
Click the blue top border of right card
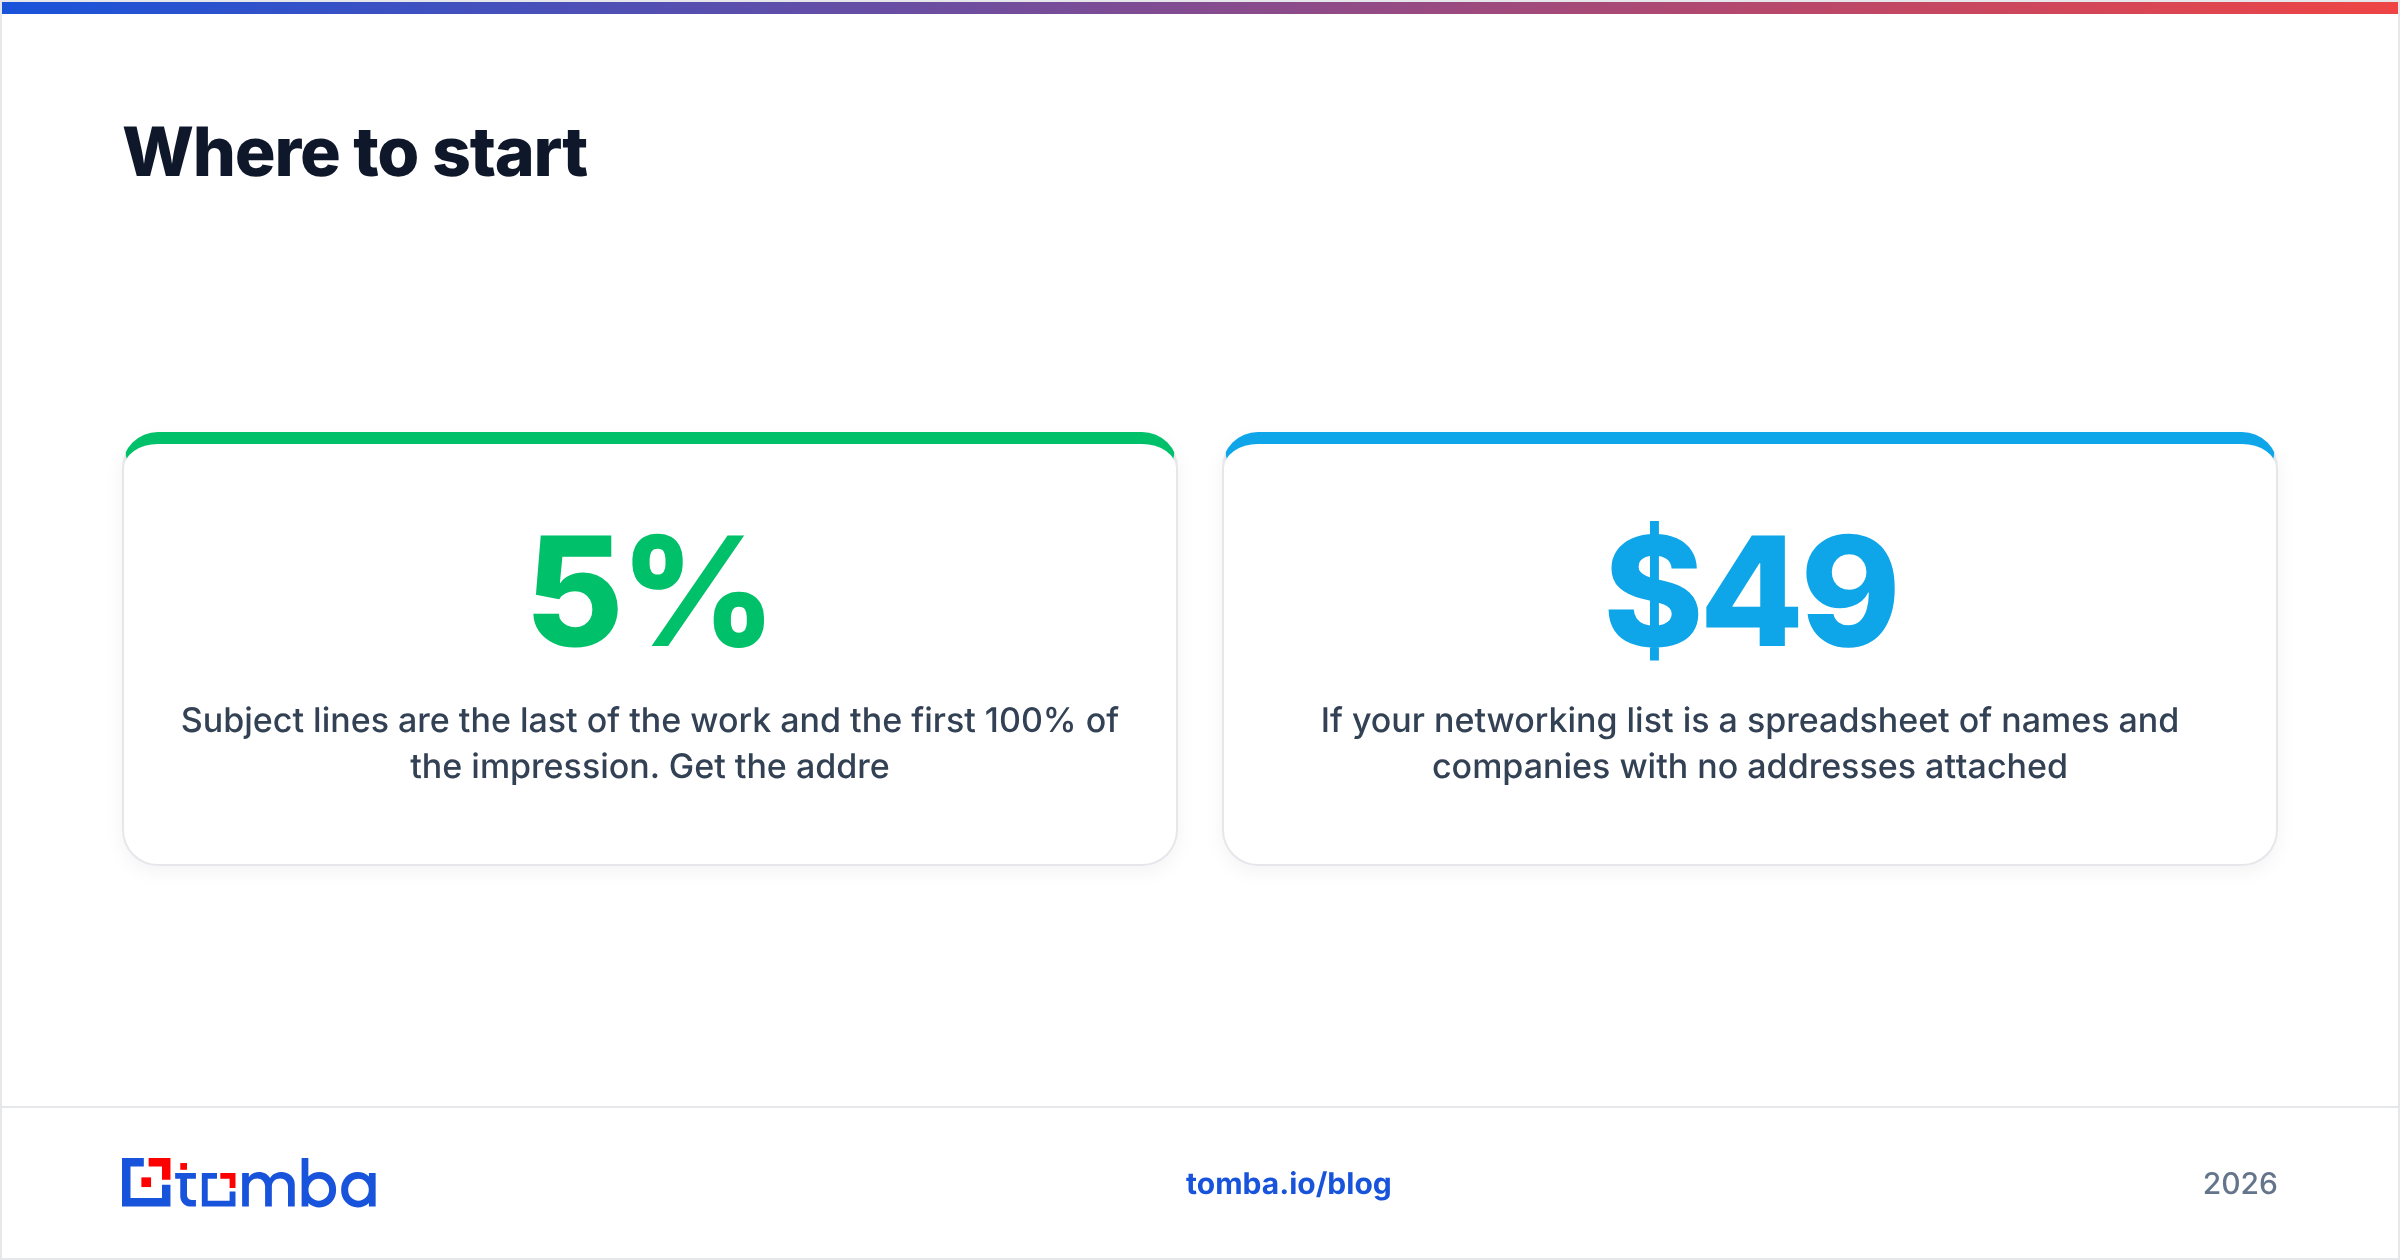click(1749, 438)
